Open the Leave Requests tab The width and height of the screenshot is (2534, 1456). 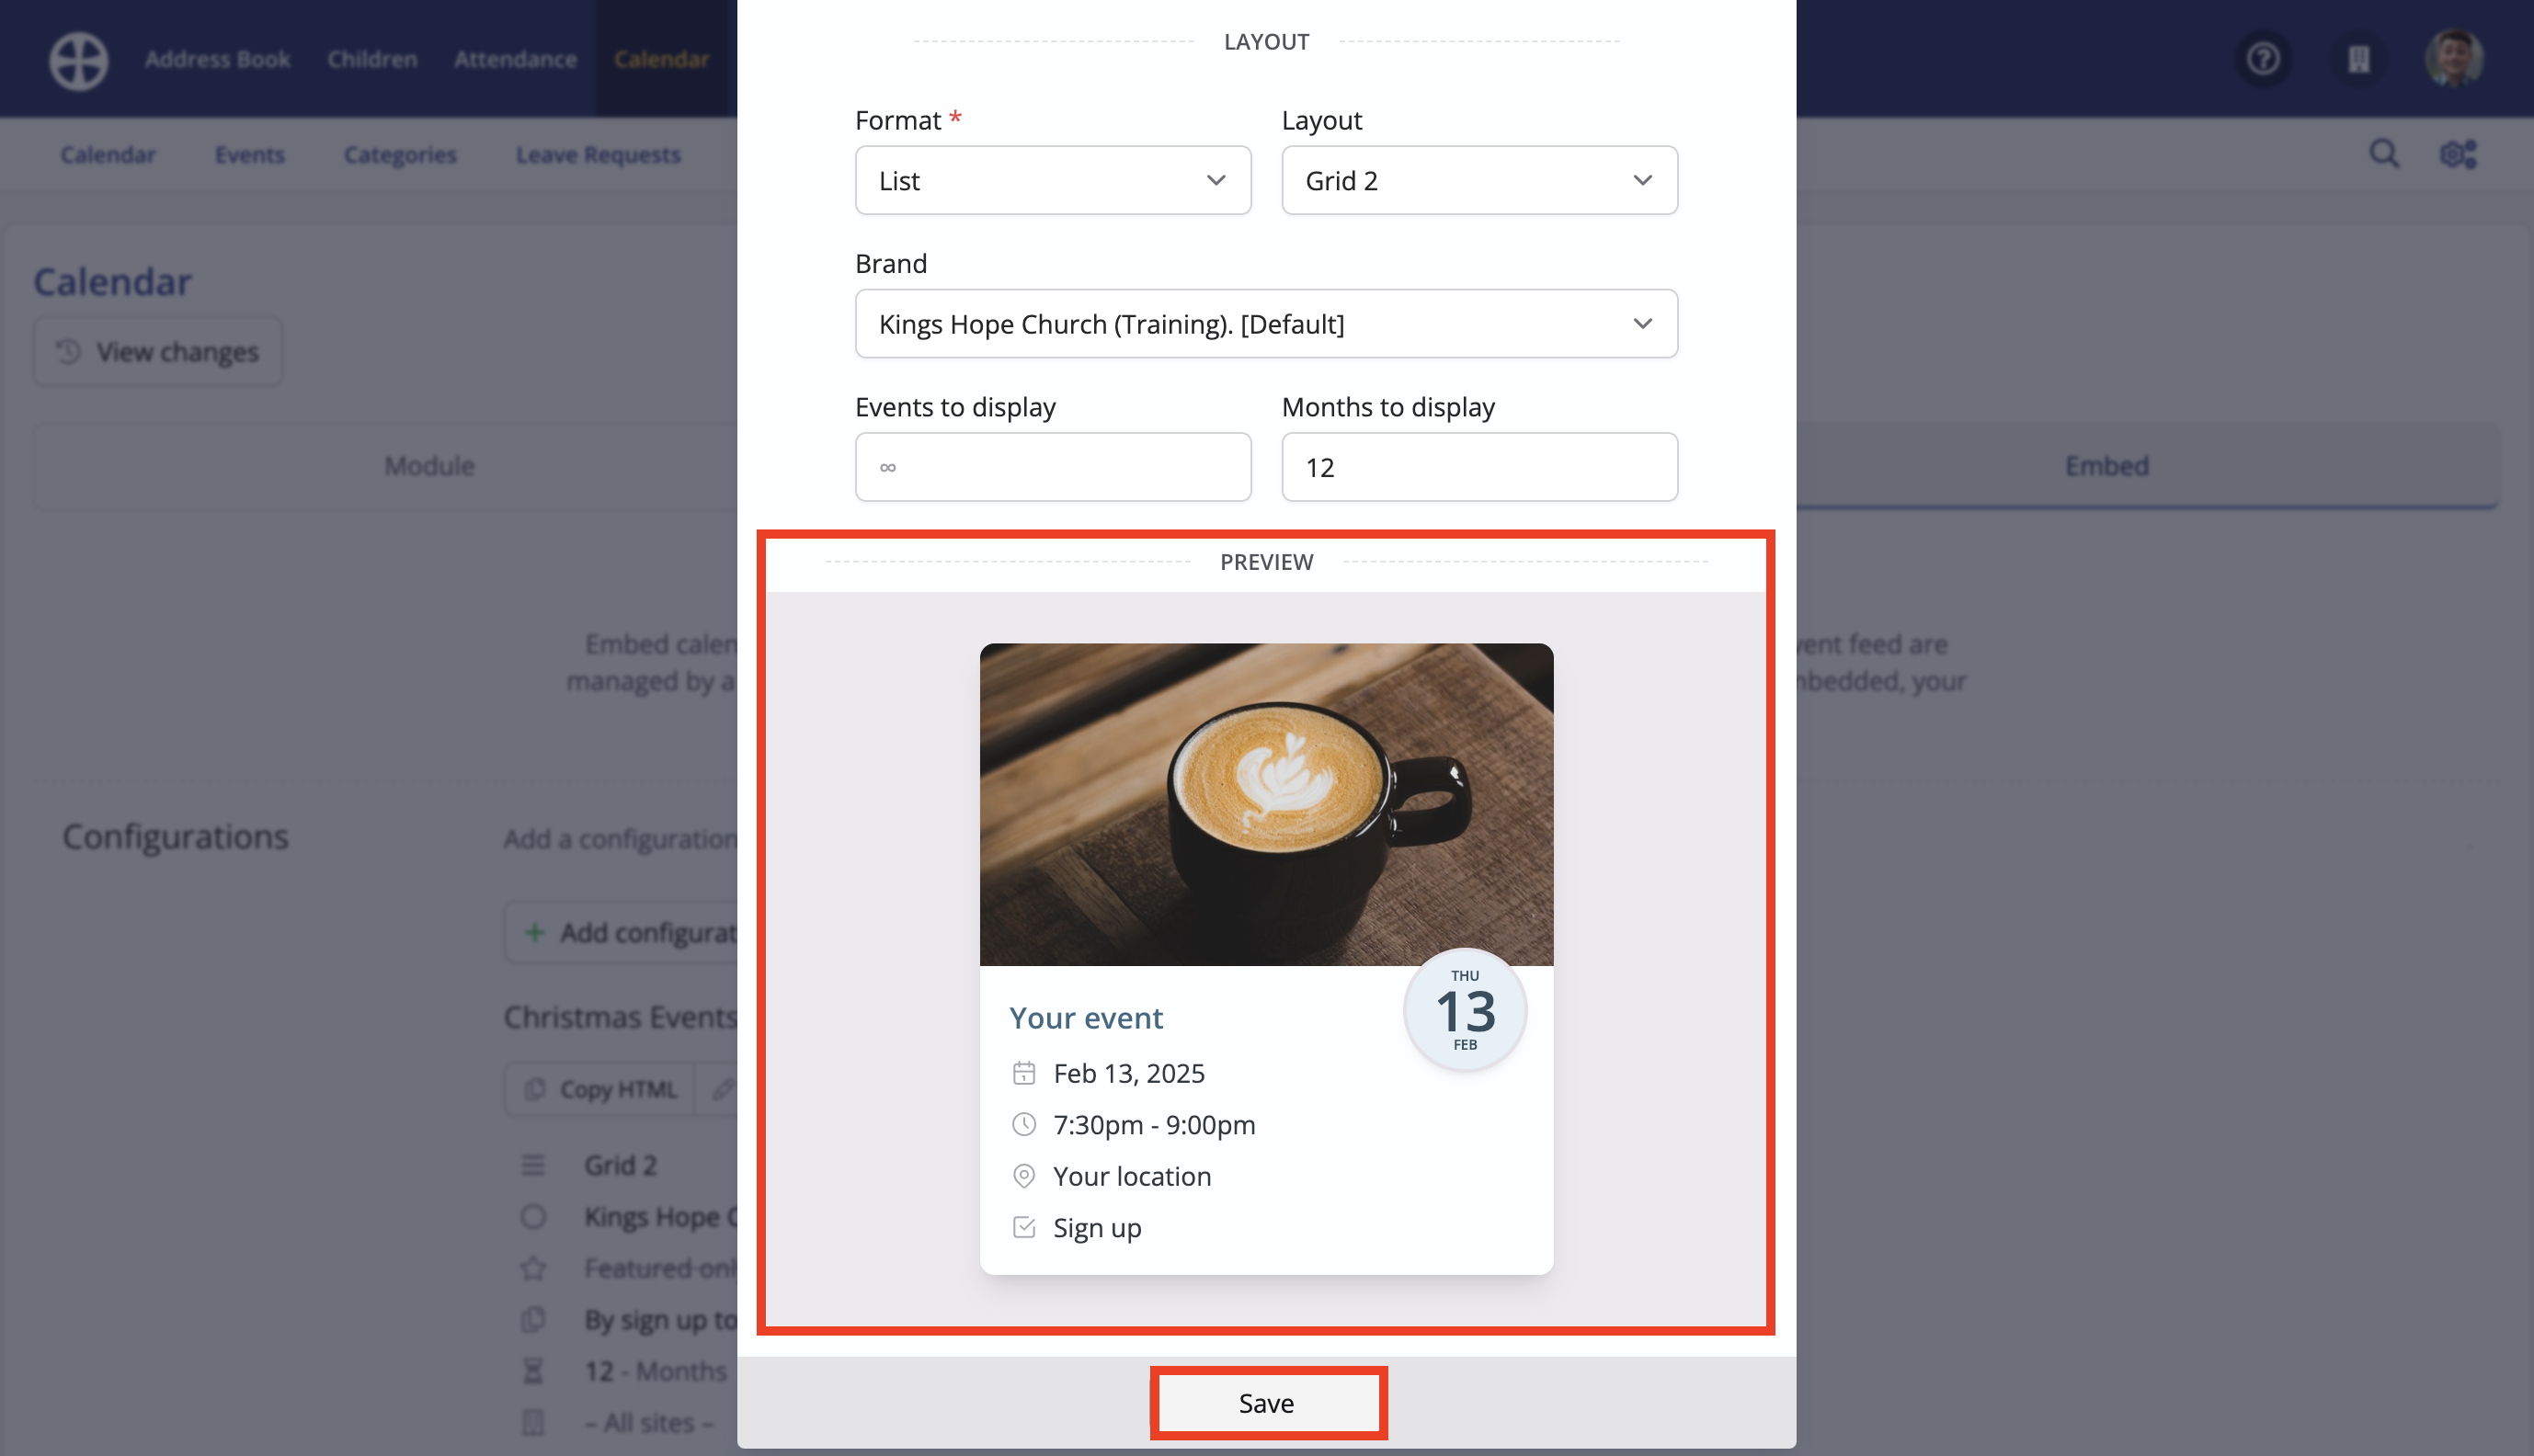click(598, 155)
